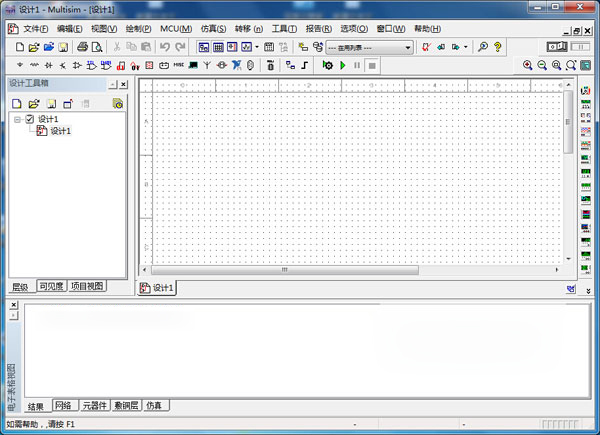Toggle the Spreadsheet view button
The image size is (600, 435).
point(218,47)
